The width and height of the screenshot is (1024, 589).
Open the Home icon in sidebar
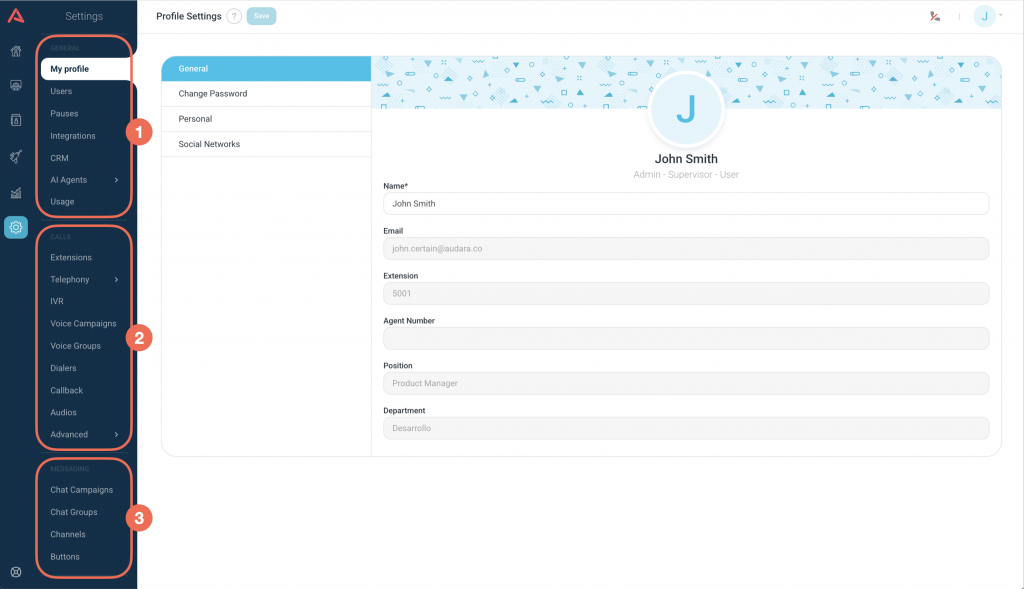click(x=16, y=51)
